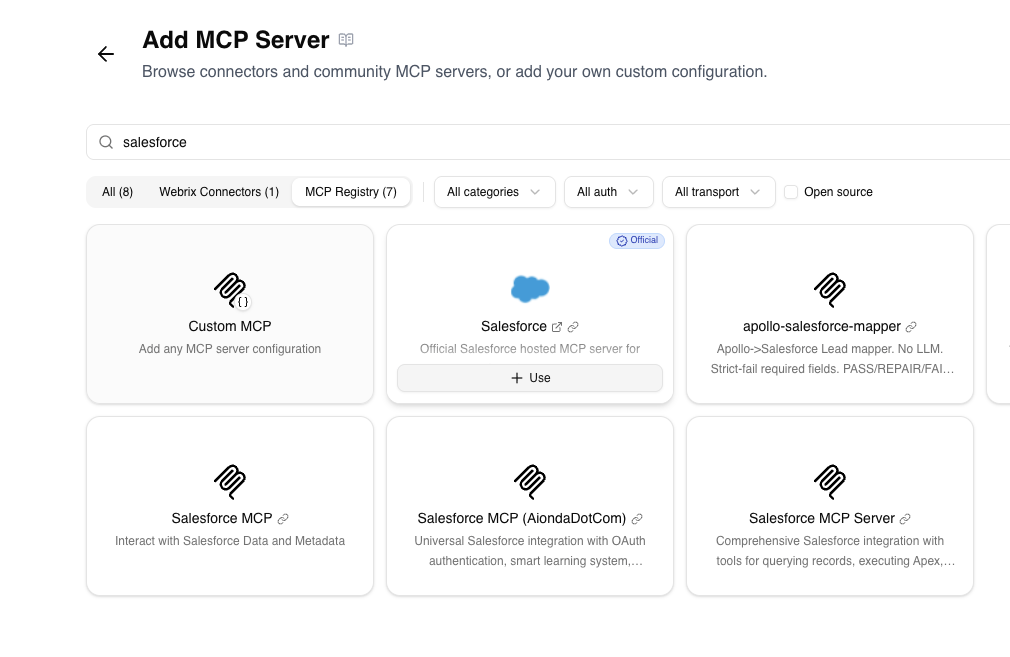Switch to Webrix Connectors (1) tab
The image size is (1010, 657).
219,192
